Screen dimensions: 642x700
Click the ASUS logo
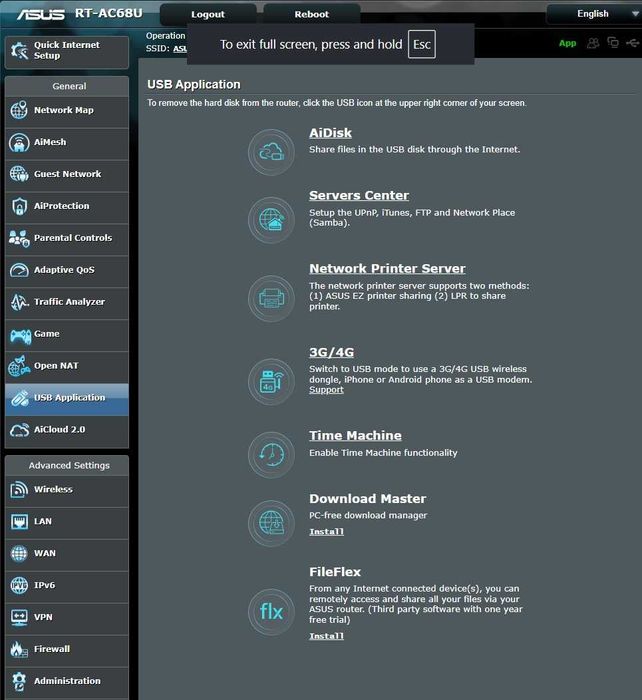(x=41, y=14)
